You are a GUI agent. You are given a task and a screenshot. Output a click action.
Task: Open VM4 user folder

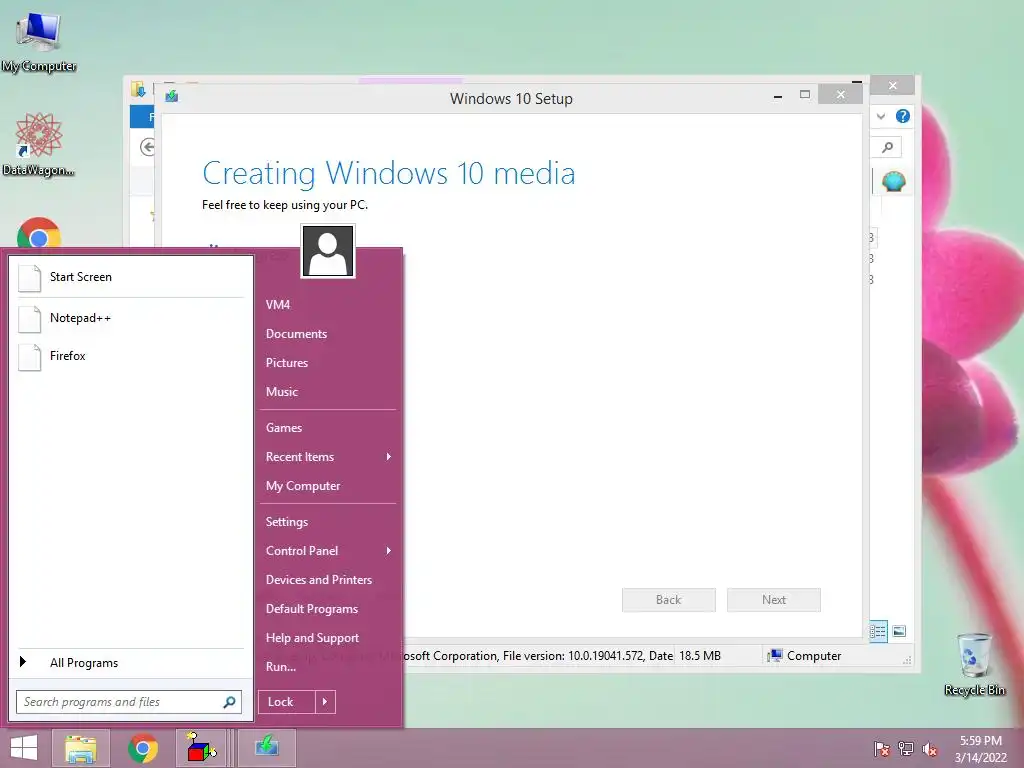point(278,305)
